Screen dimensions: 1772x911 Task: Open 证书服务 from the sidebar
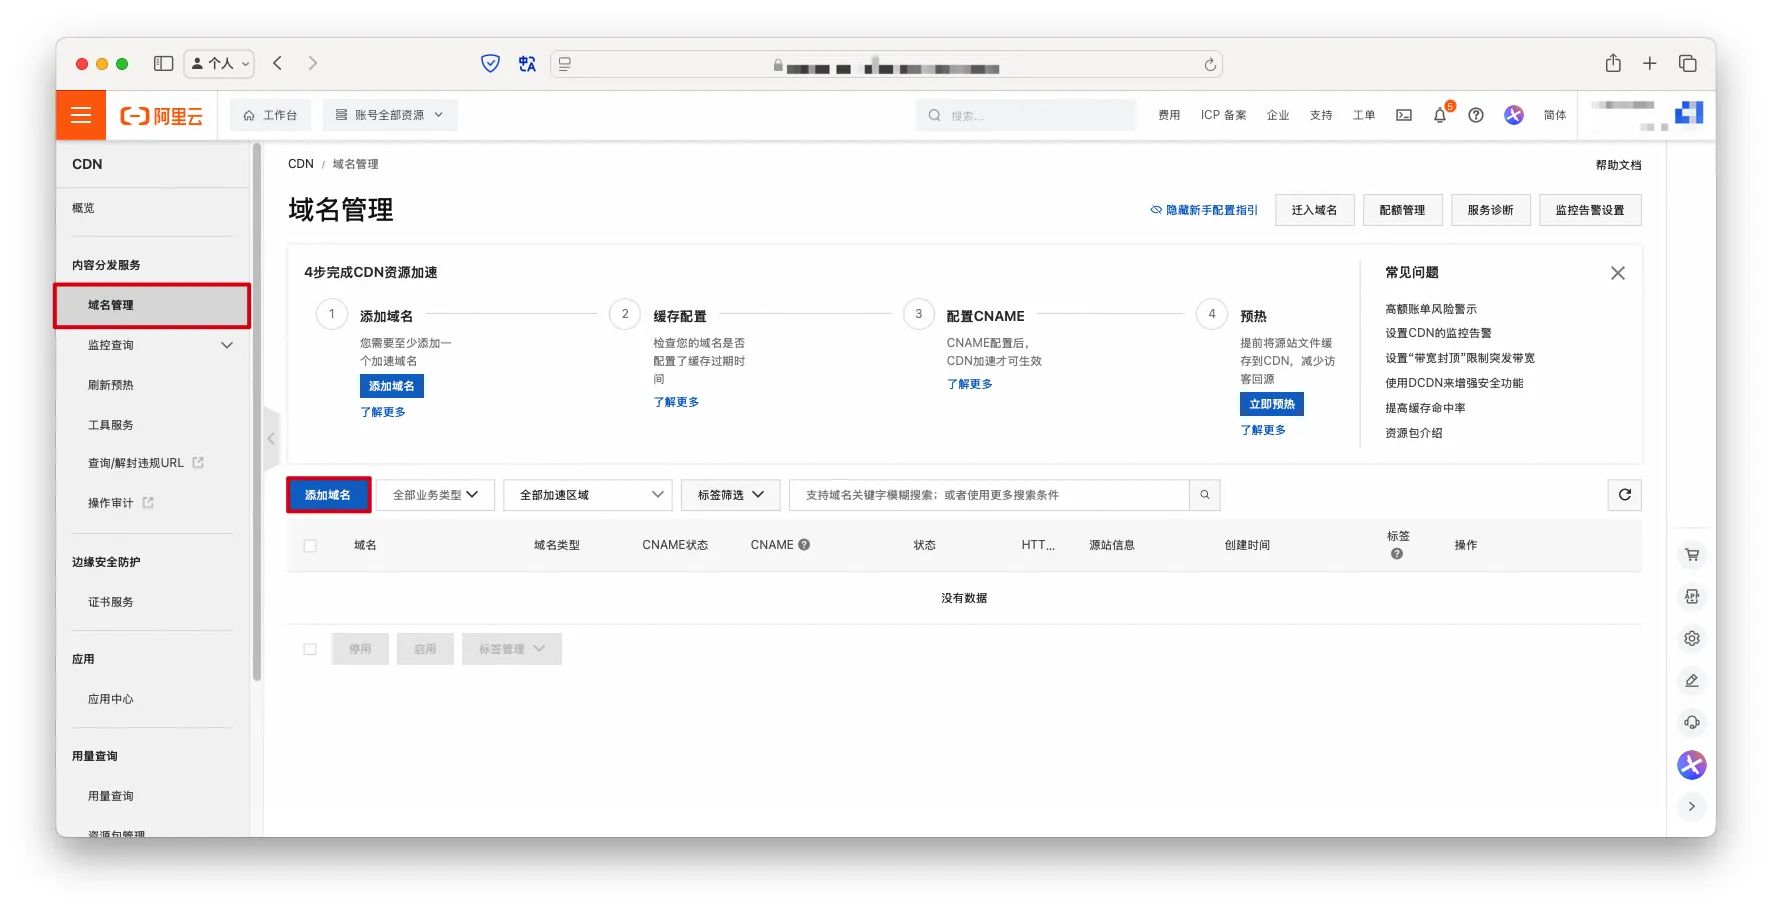click(111, 602)
